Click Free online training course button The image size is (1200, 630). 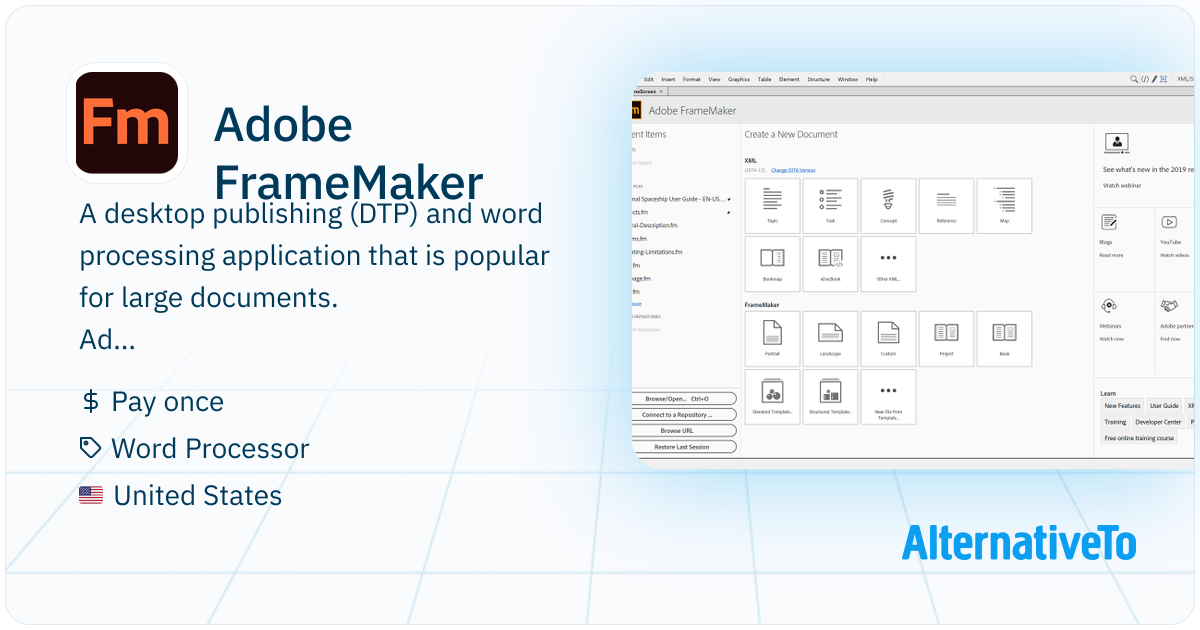1139,438
